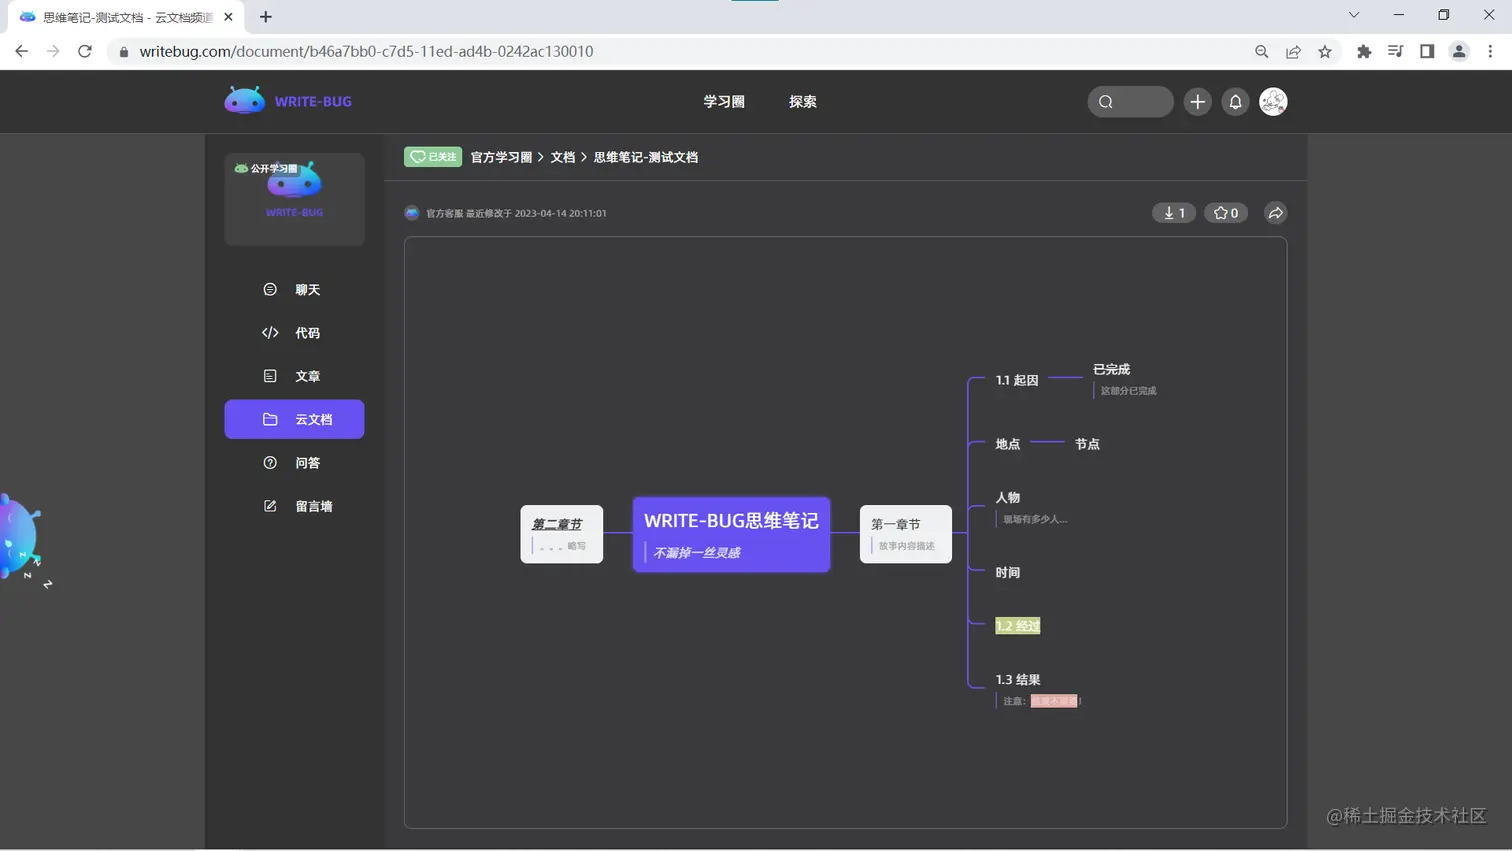Open the 问答 Q&A section
Image resolution: width=1512 pixels, height=851 pixels.
tap(269, 462)
